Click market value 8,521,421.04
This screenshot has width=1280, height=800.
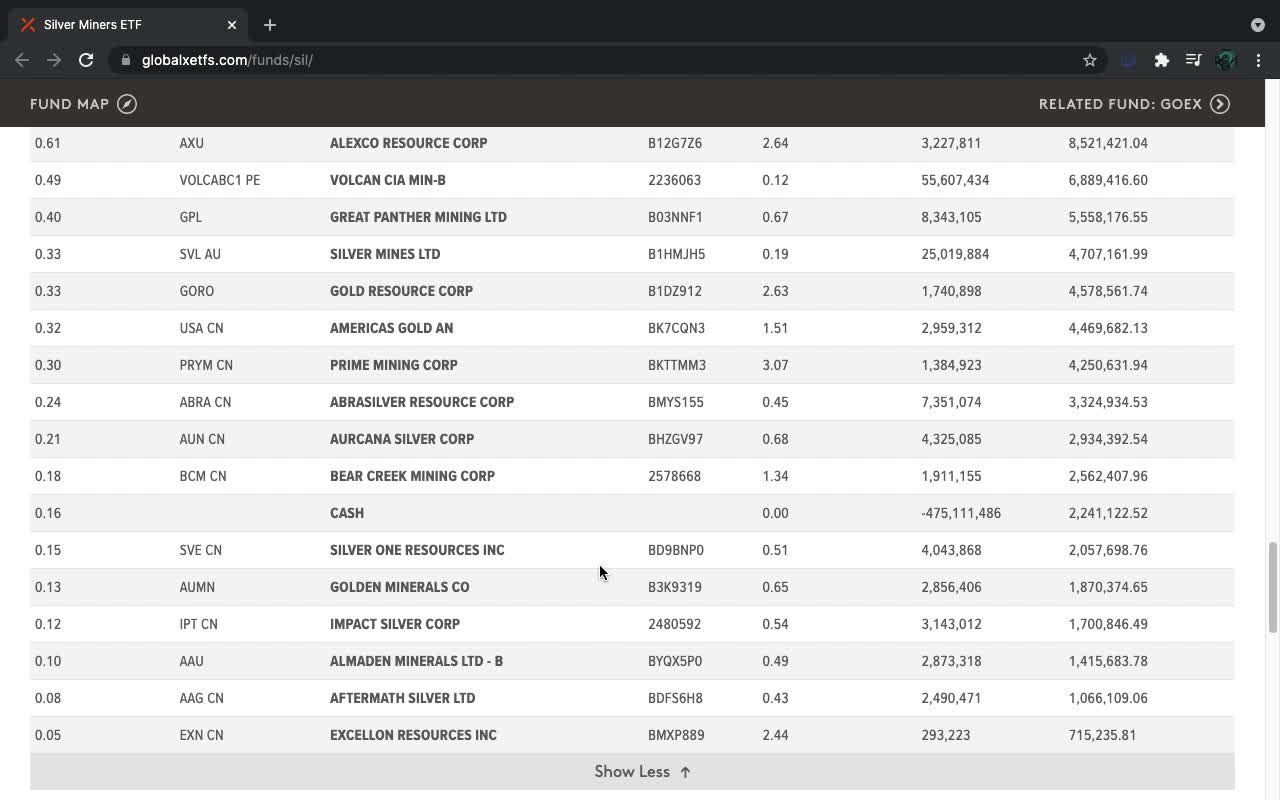coord(1108,143)
